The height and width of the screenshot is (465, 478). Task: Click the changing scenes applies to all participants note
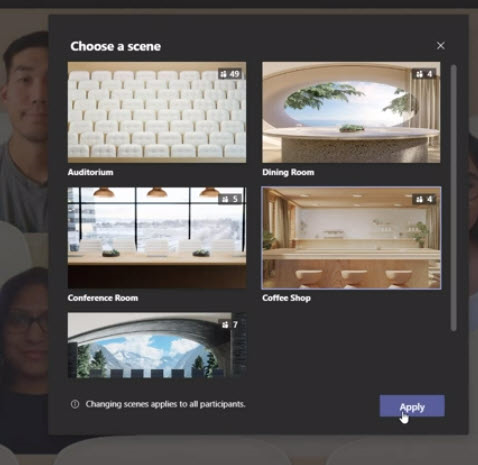tap(166, 404)
